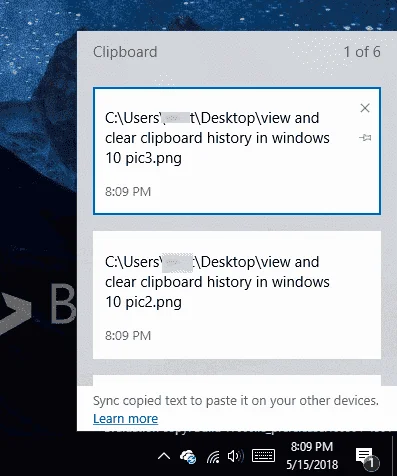Click the 1 of 6 counter
This screenshot has width=397, height=476.
362,52
